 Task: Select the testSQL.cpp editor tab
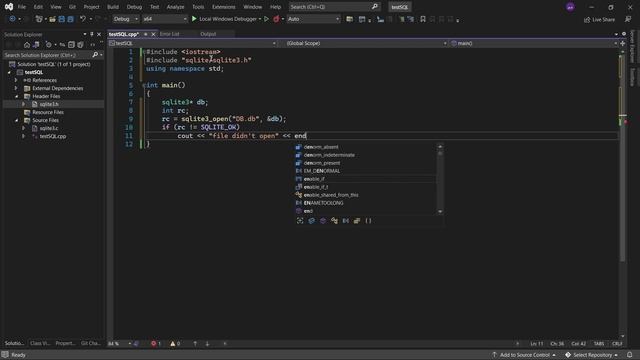pyautogui.click(x=124, y=34)
